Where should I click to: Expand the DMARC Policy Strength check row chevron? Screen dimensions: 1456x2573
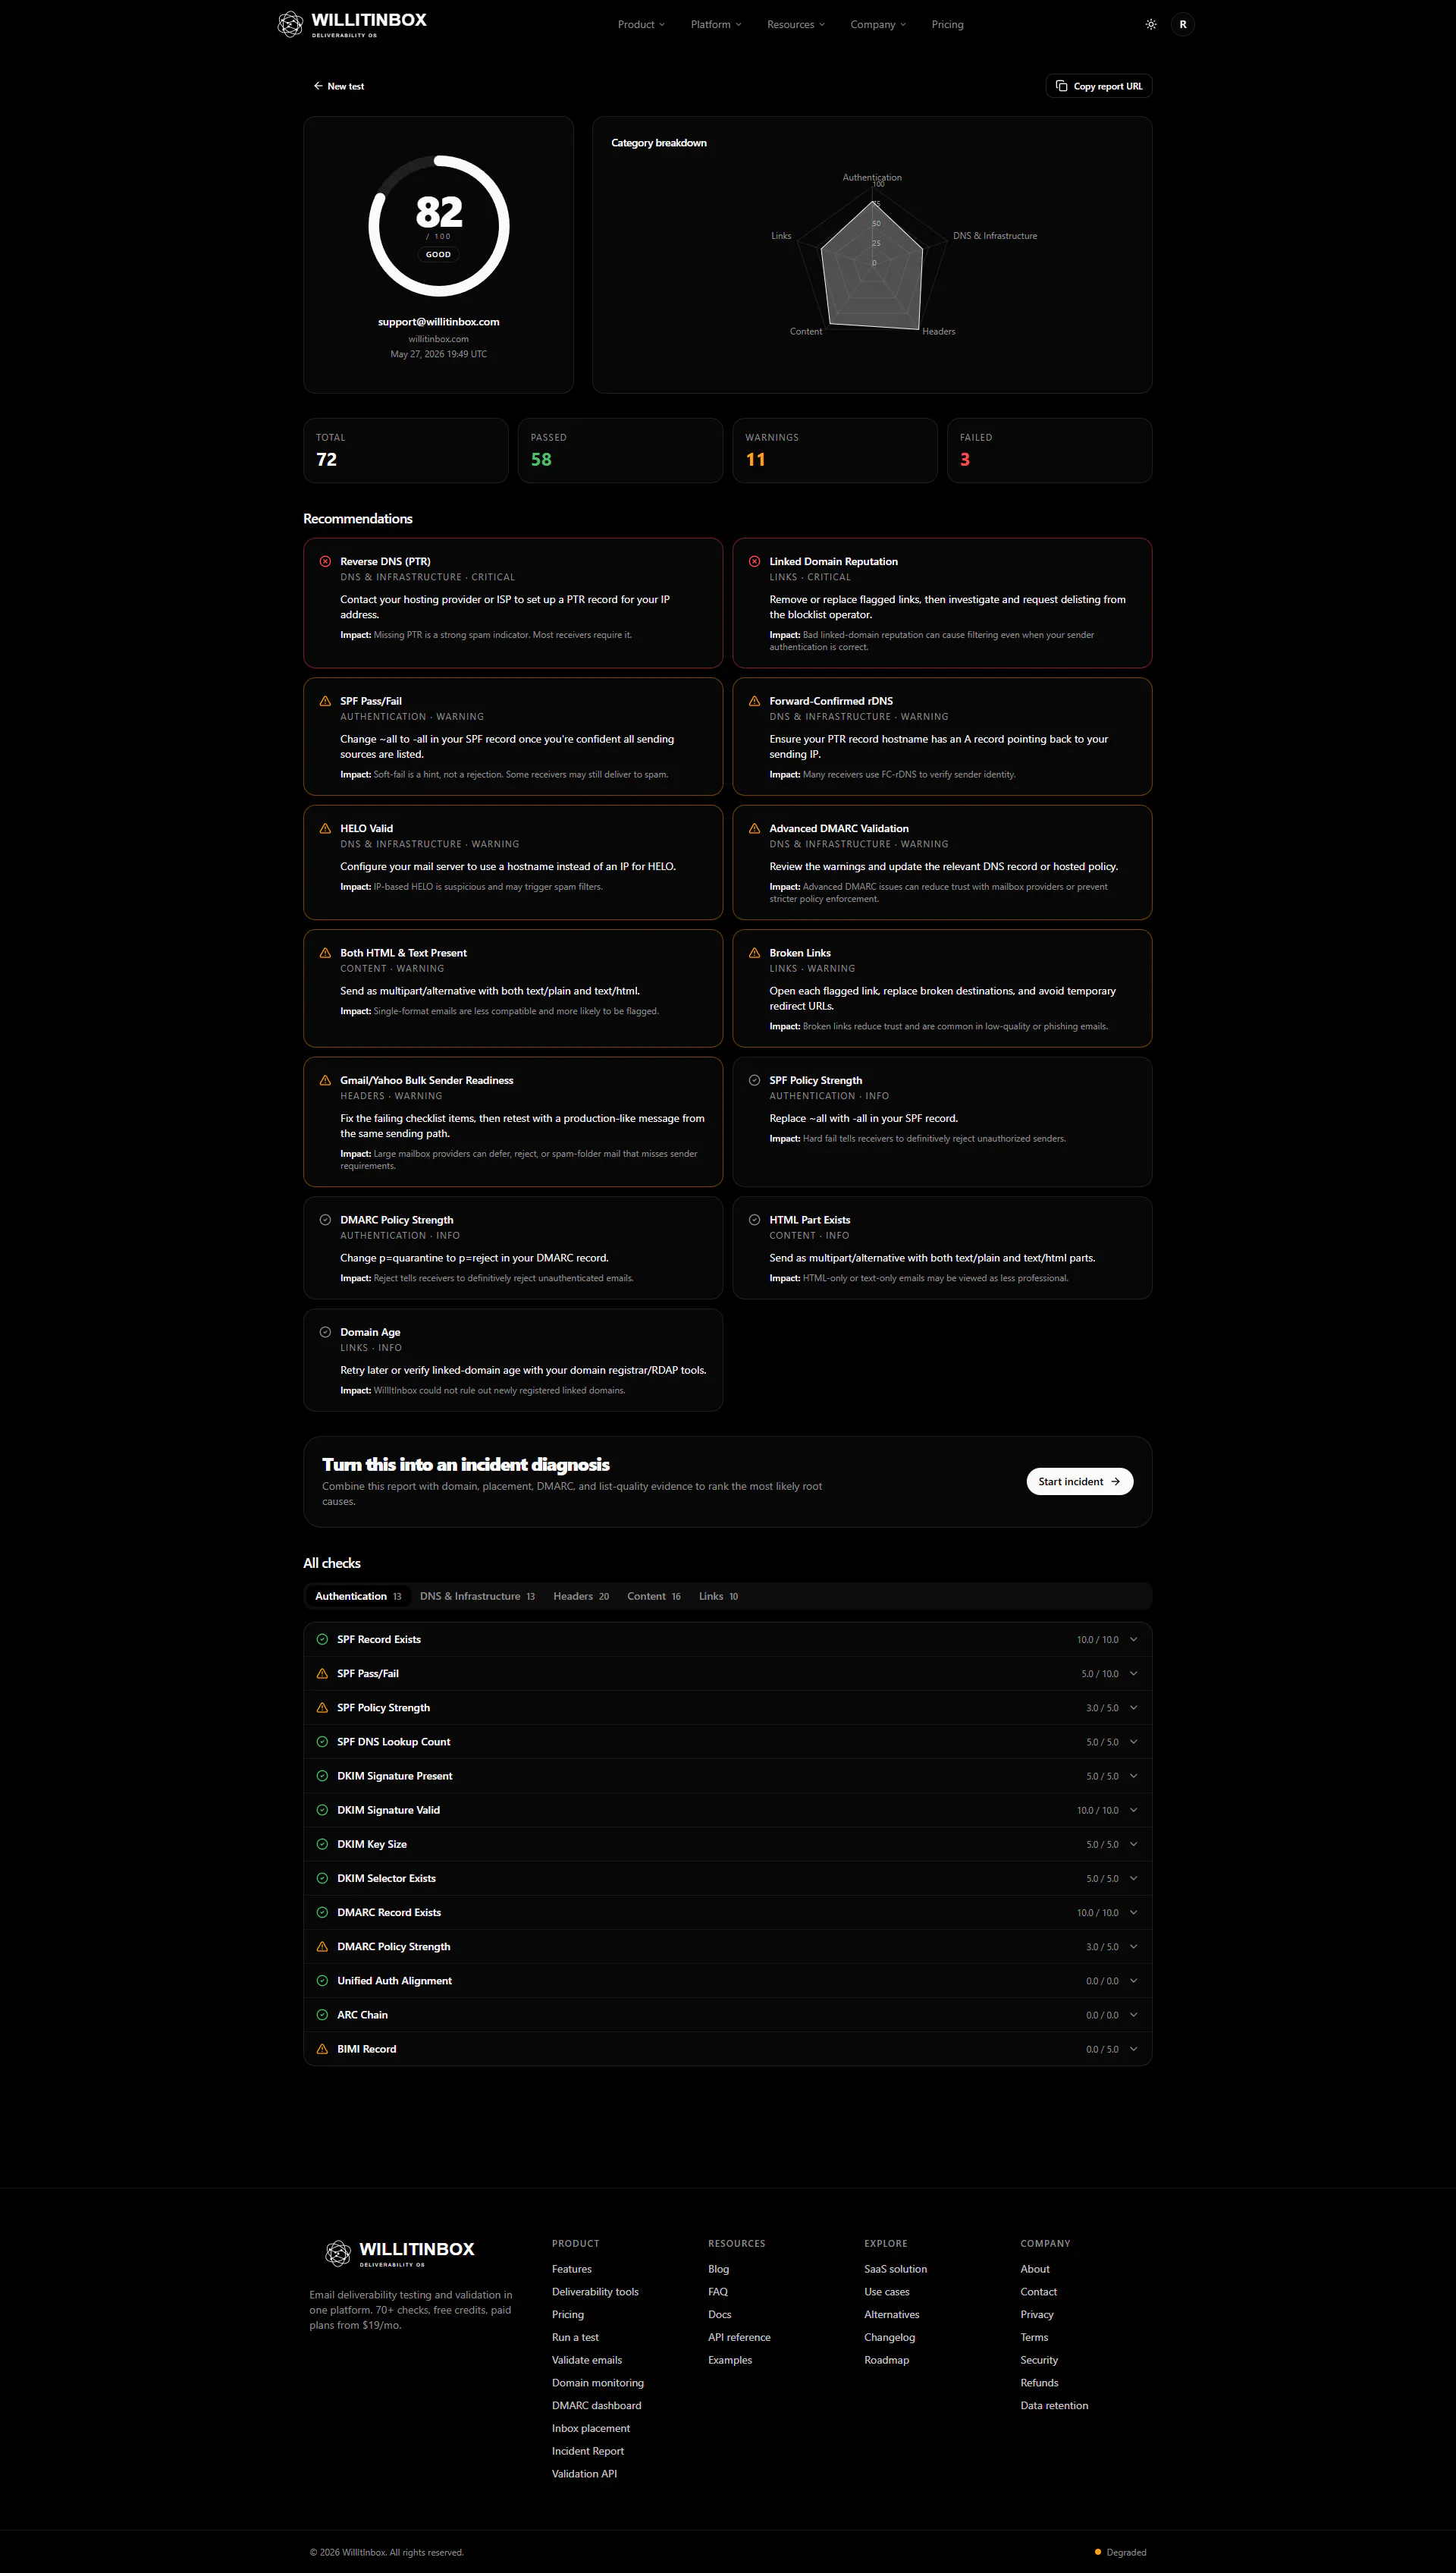tap(1133, 1946)
